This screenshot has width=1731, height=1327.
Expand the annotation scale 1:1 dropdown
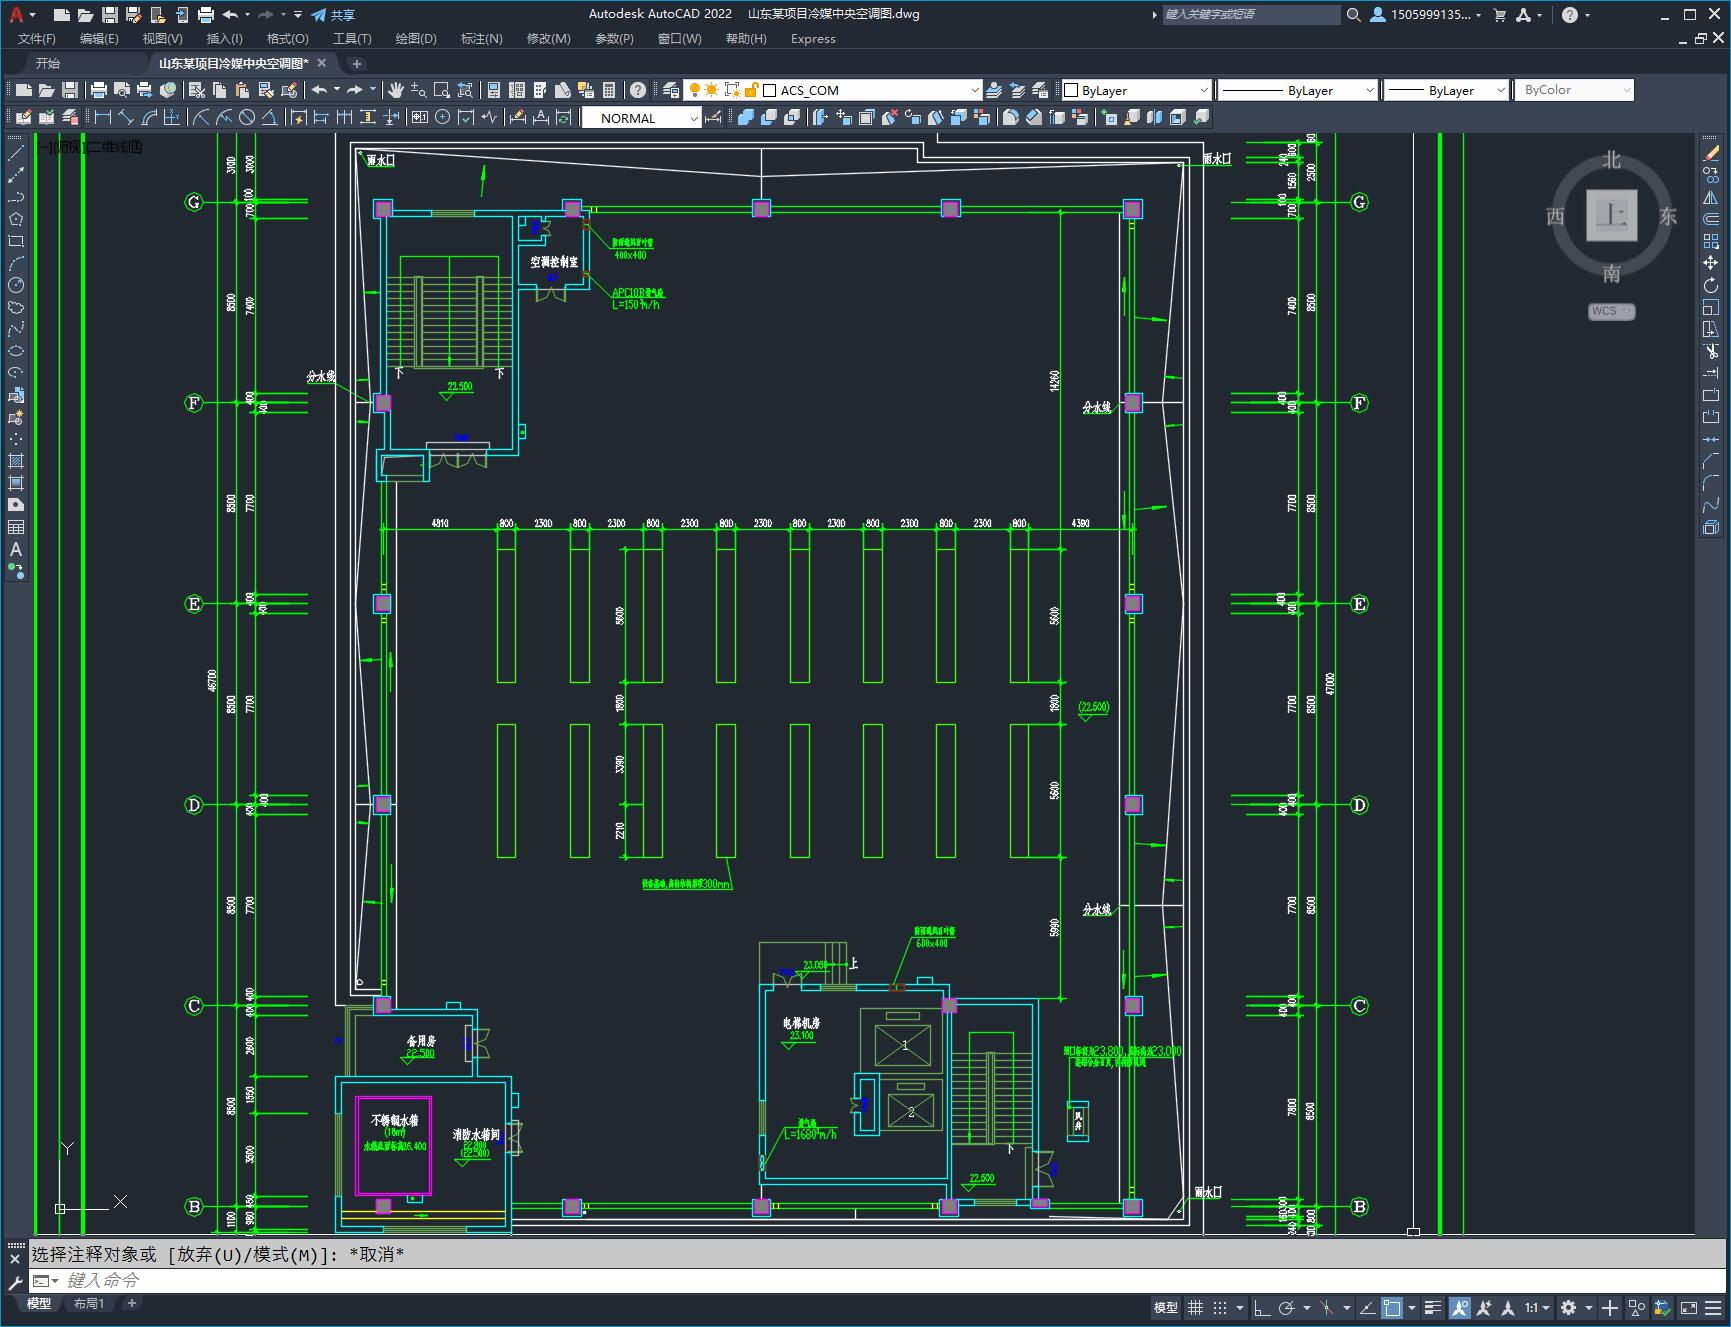[1537, 1307]
